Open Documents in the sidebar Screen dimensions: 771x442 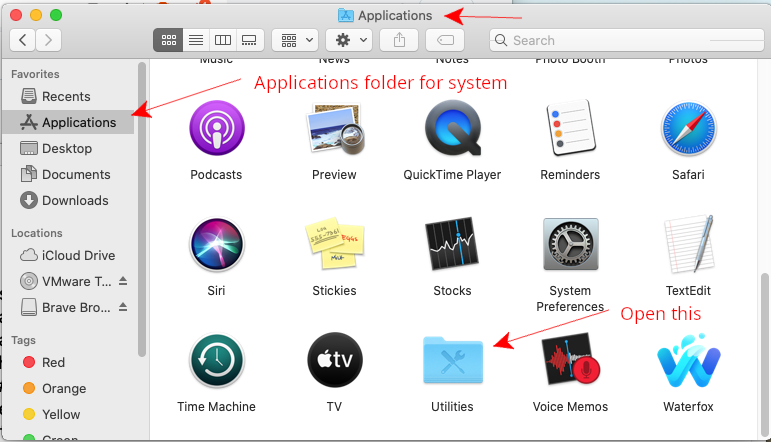click(68, 175)
